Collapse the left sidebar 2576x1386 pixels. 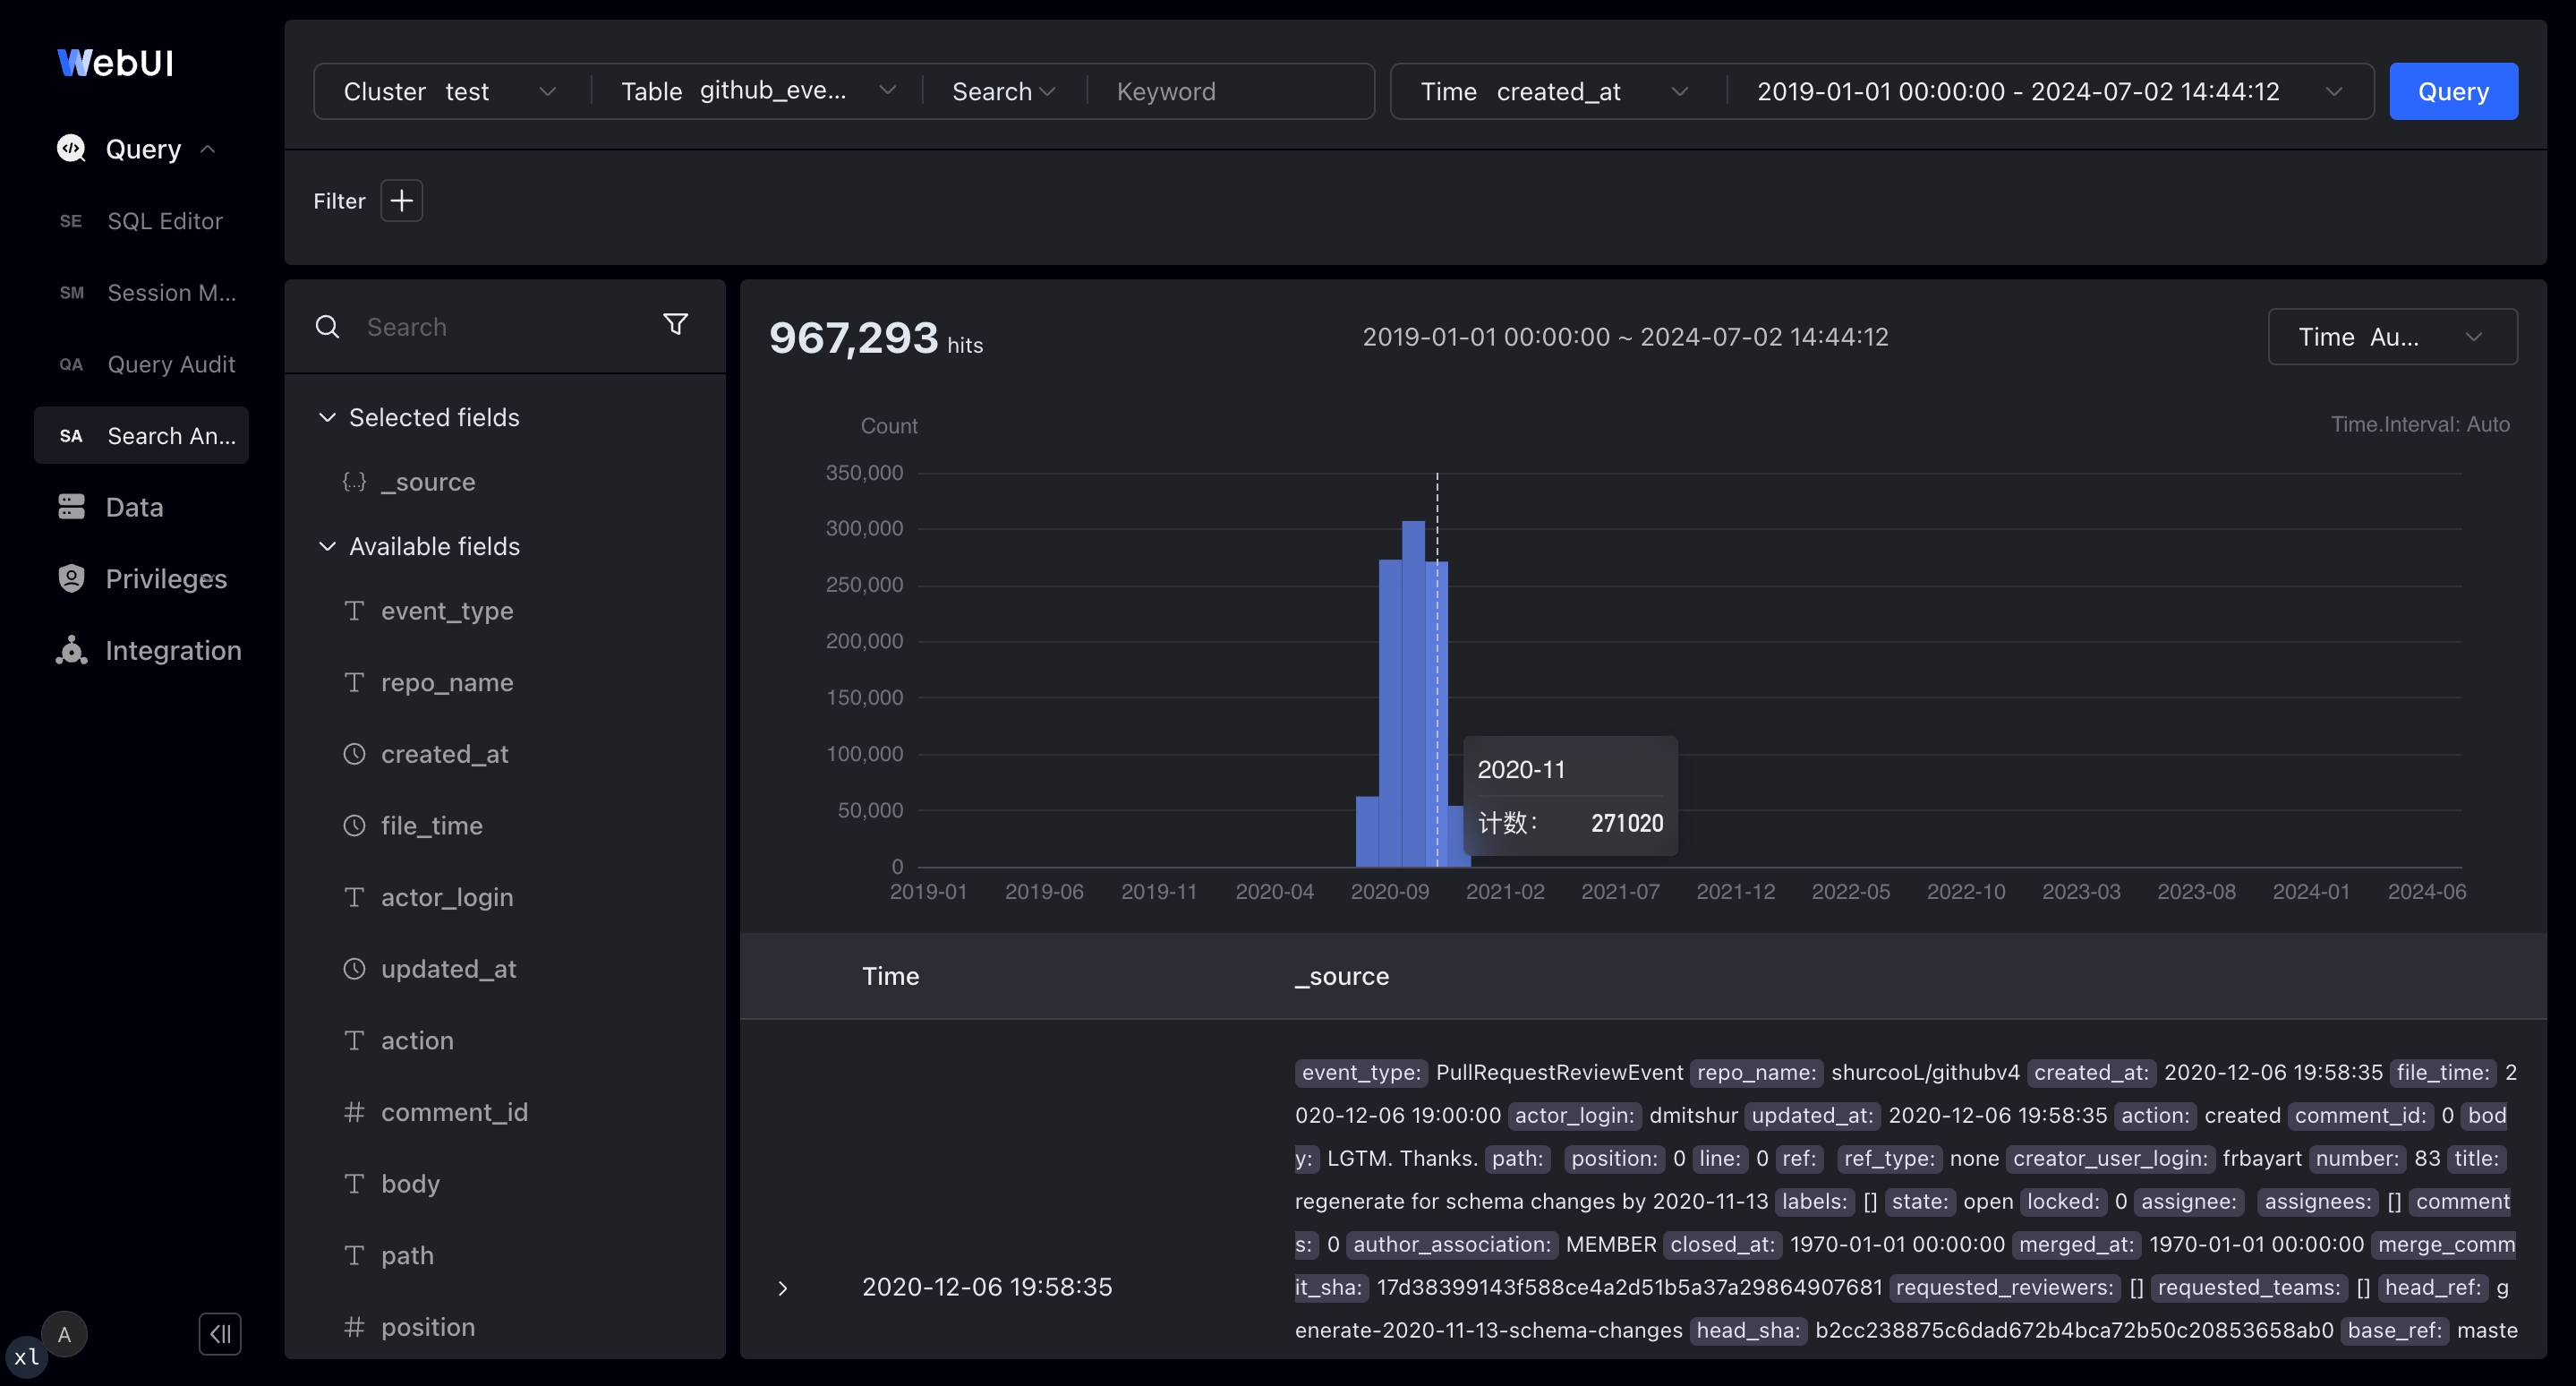pyautogui.click(x=220, y=1334)
